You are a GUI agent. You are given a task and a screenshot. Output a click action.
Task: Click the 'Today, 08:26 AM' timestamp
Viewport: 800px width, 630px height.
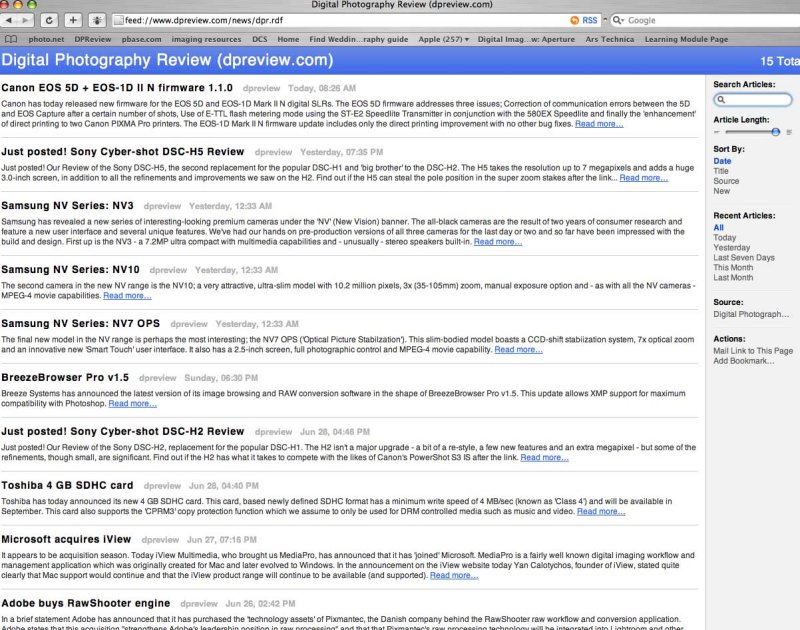click(322, 88)
